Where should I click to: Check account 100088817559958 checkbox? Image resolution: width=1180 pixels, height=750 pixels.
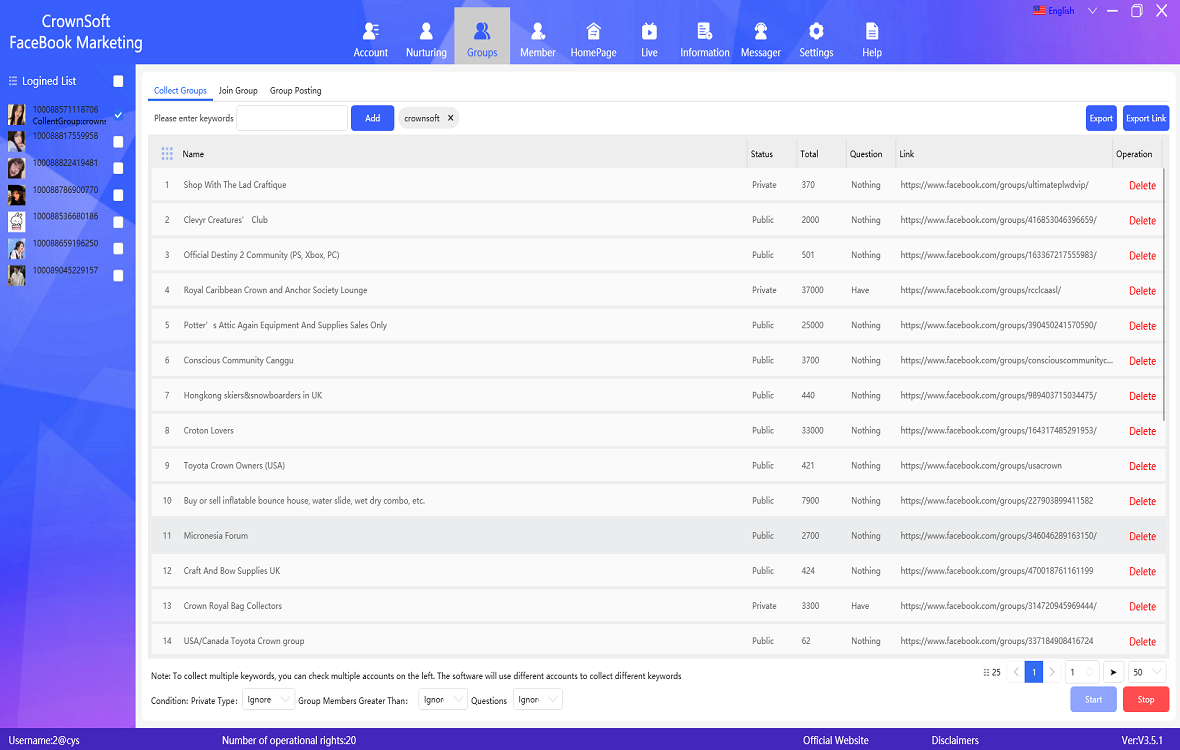(118, 141)
